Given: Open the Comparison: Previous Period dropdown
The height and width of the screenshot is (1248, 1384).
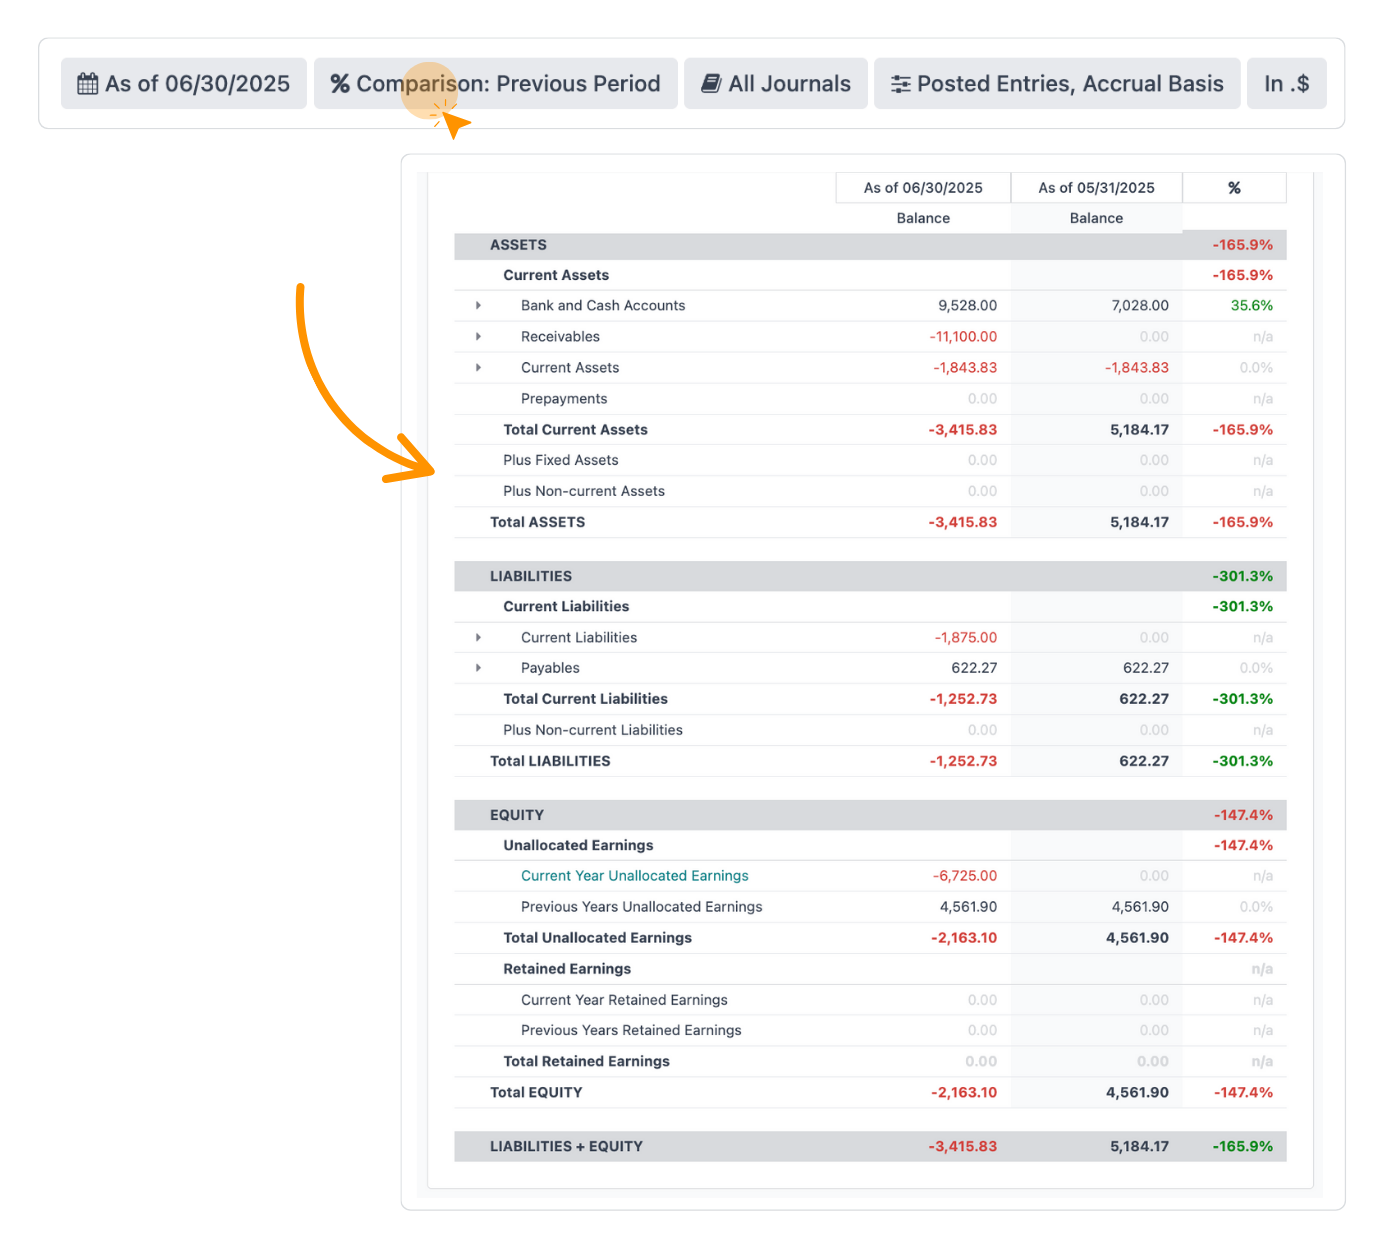Looking at the screenshot, I should [495, 83].
